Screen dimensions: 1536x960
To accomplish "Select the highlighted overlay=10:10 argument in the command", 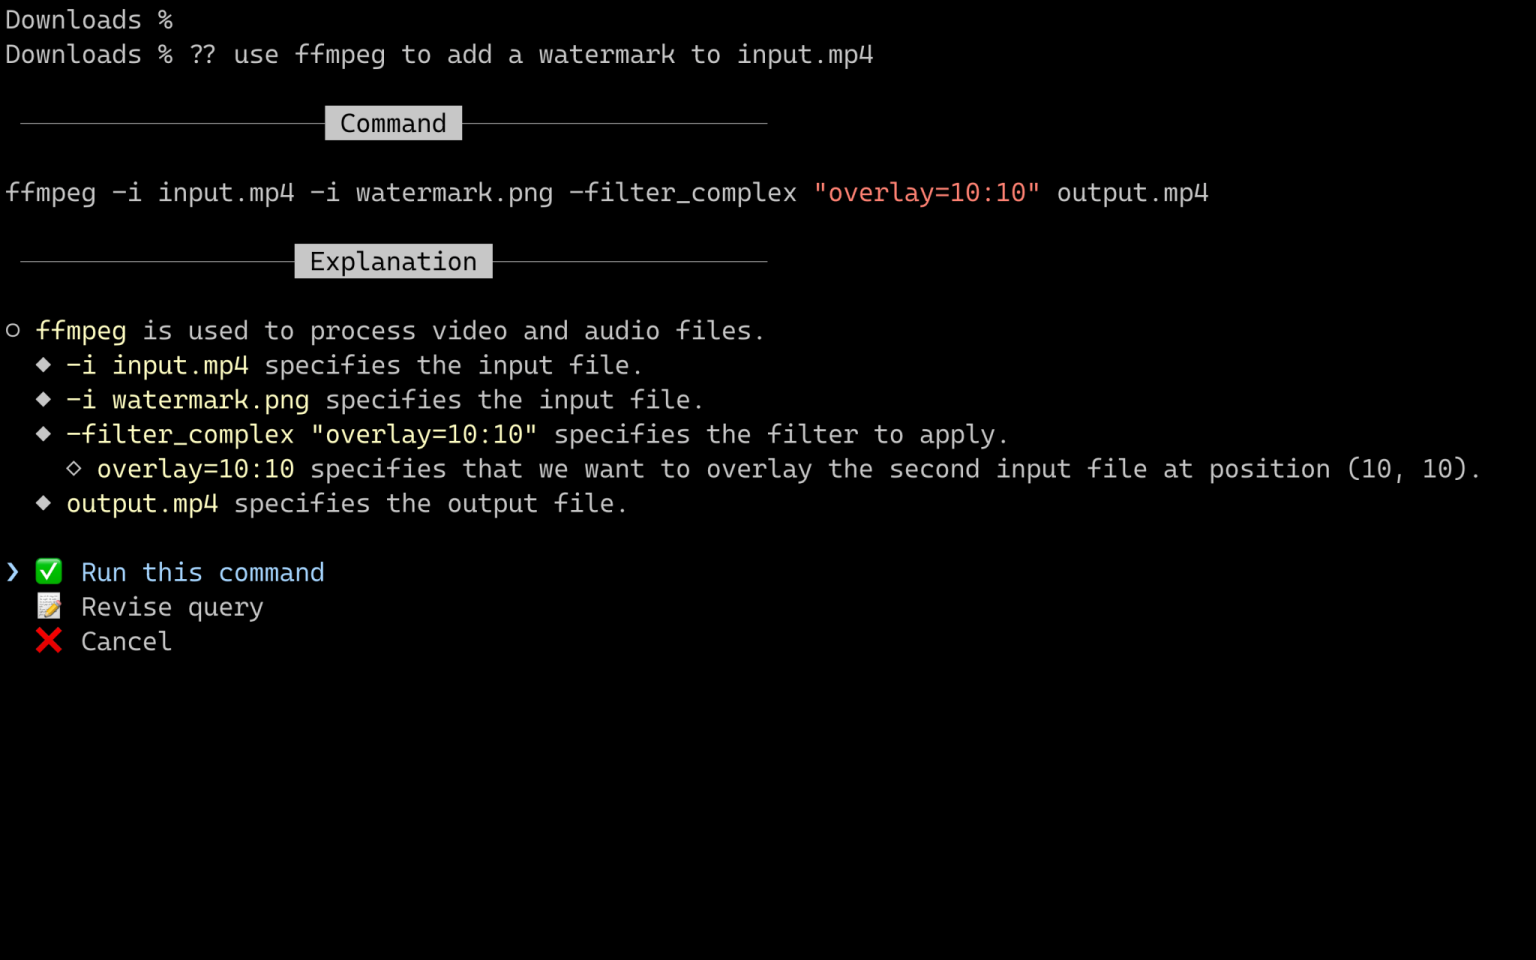I will tap(929, 192).
